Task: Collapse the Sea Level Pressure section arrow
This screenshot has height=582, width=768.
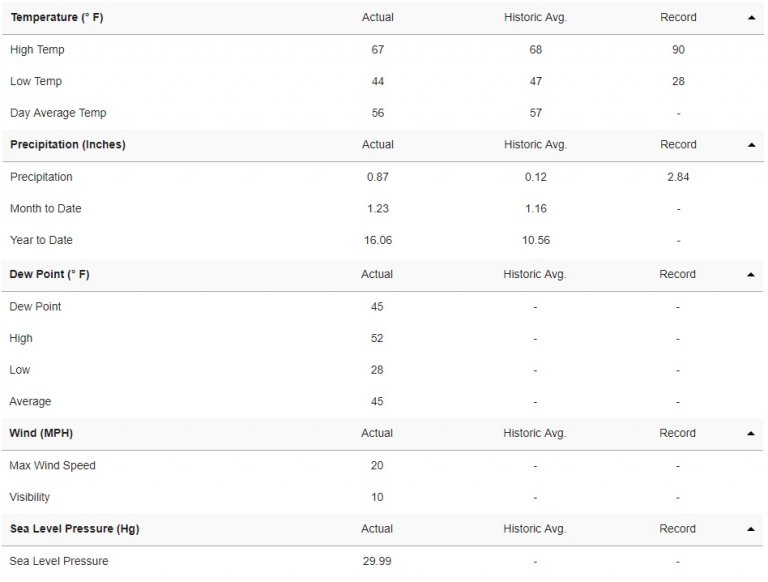Action: click(750, 529)
